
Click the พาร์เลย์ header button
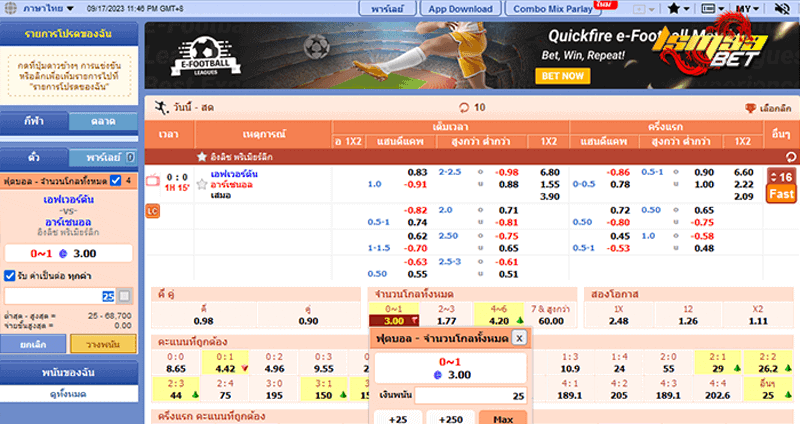[x=387, y=9]
